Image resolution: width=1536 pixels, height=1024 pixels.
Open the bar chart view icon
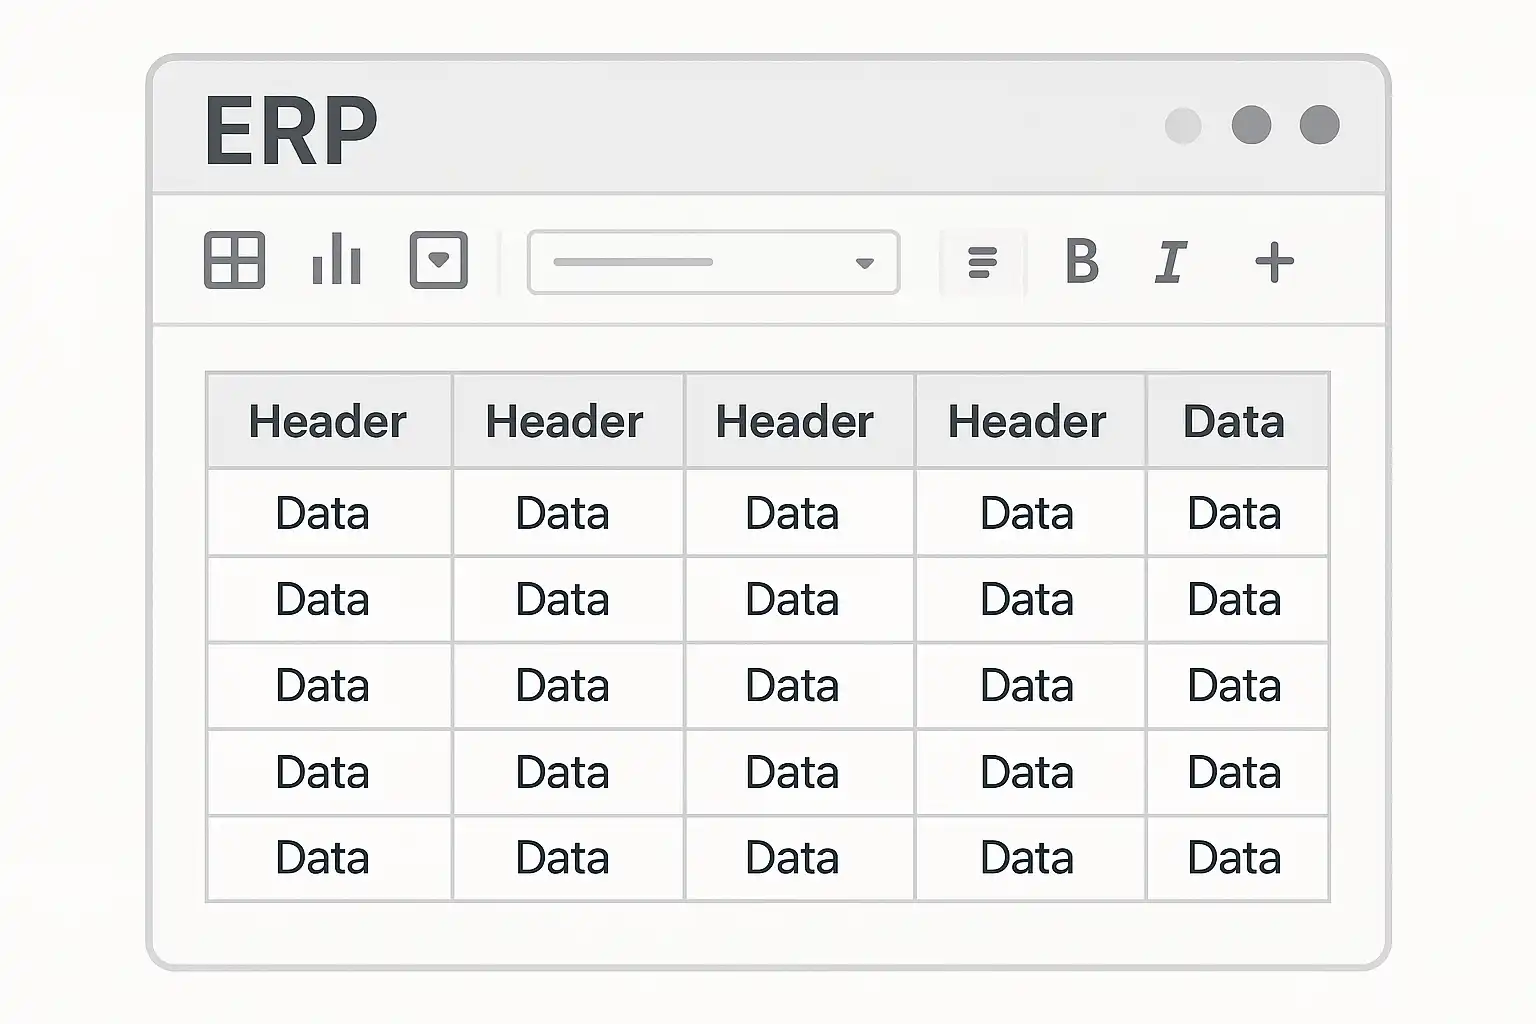point(336,260)
